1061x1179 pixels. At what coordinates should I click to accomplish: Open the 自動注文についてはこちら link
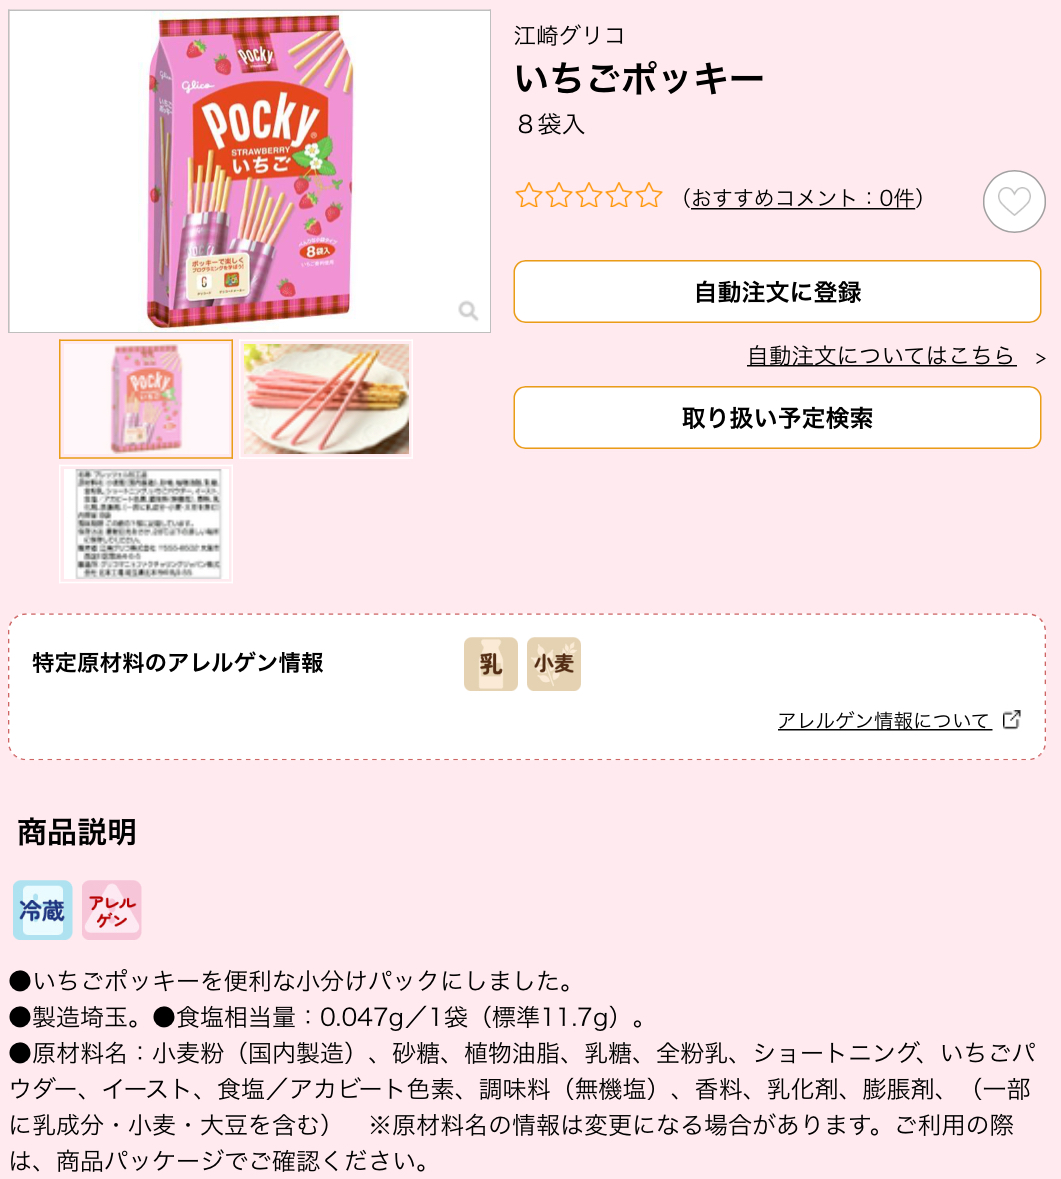coord(881,355)
